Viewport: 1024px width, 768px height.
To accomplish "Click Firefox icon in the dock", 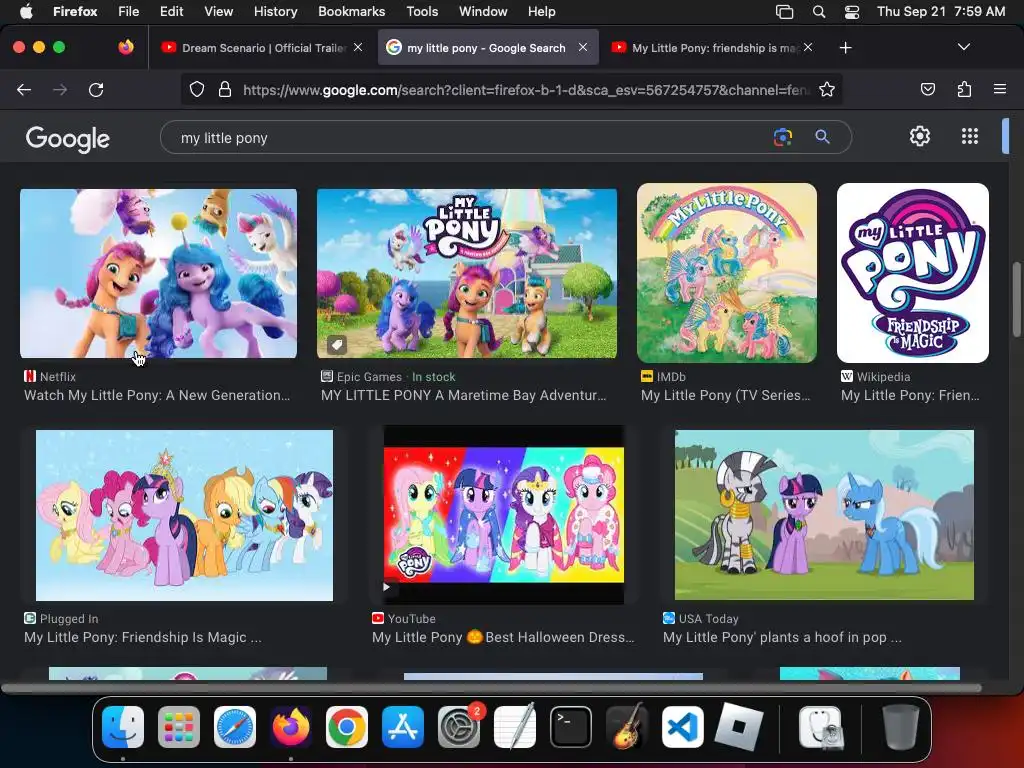I will [291, 726].
